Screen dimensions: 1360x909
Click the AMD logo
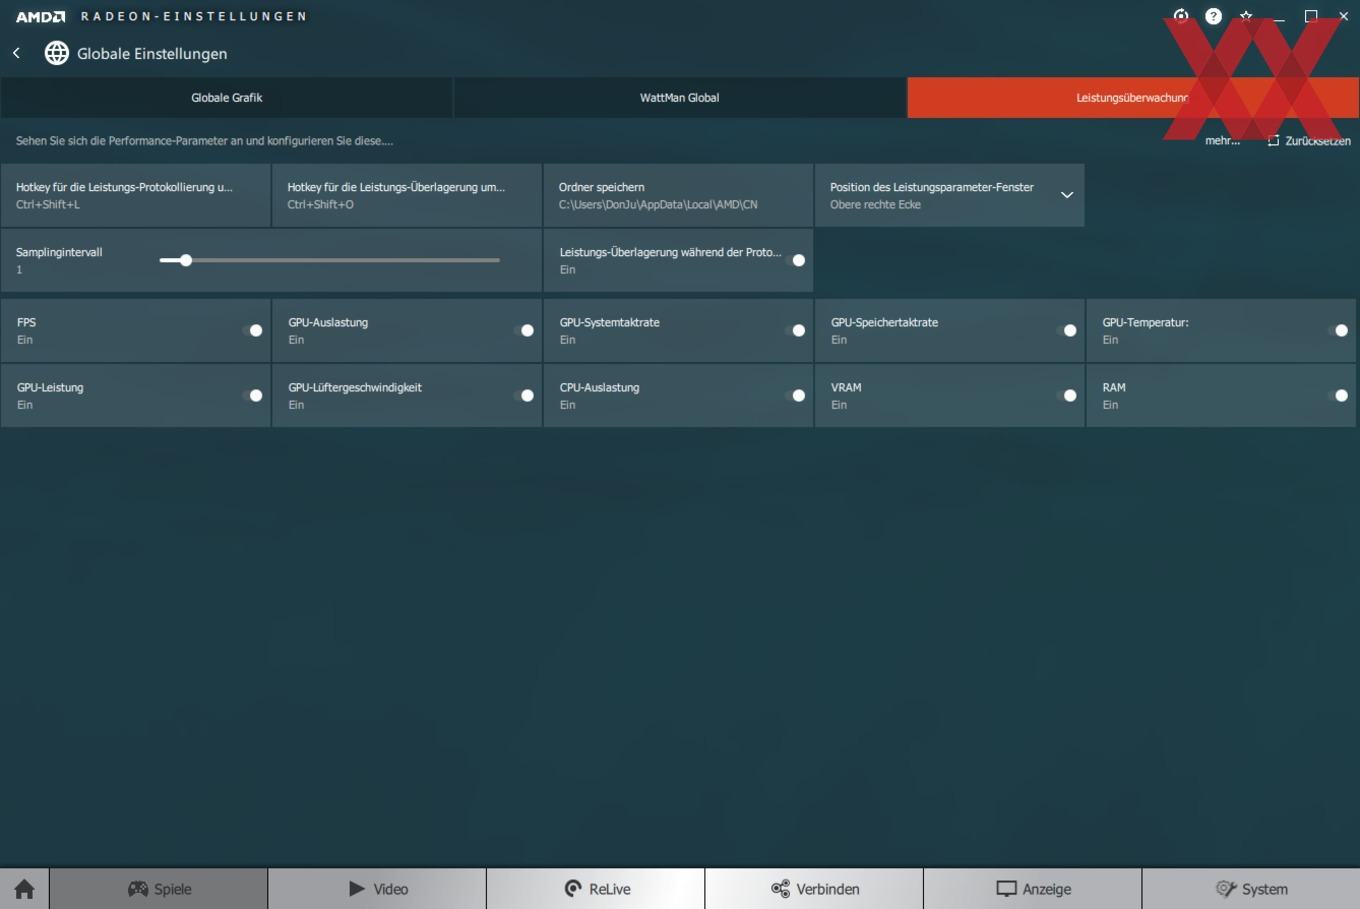tap(40, 16)
